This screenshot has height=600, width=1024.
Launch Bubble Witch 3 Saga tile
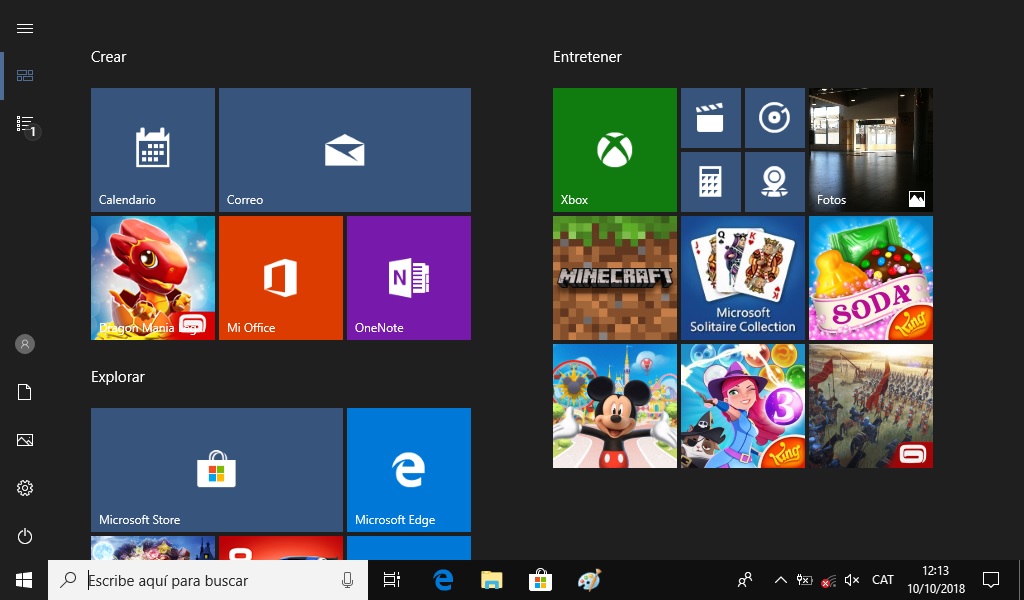[x=743, y=405]
